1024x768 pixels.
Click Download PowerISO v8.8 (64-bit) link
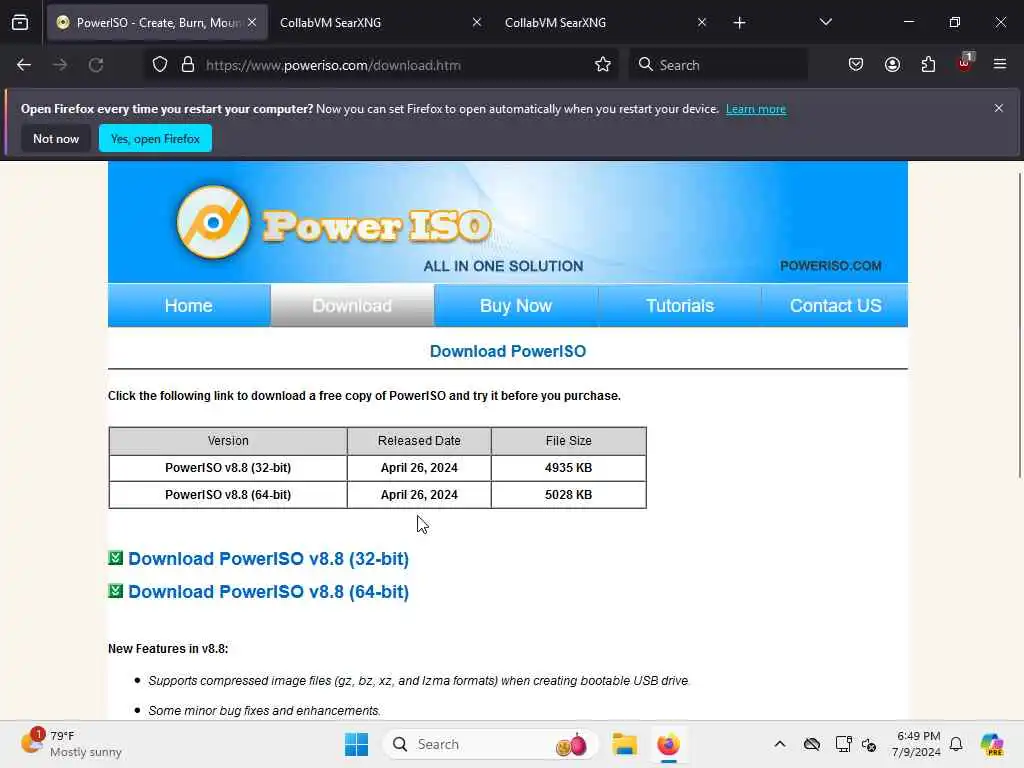tap(268, 591)
